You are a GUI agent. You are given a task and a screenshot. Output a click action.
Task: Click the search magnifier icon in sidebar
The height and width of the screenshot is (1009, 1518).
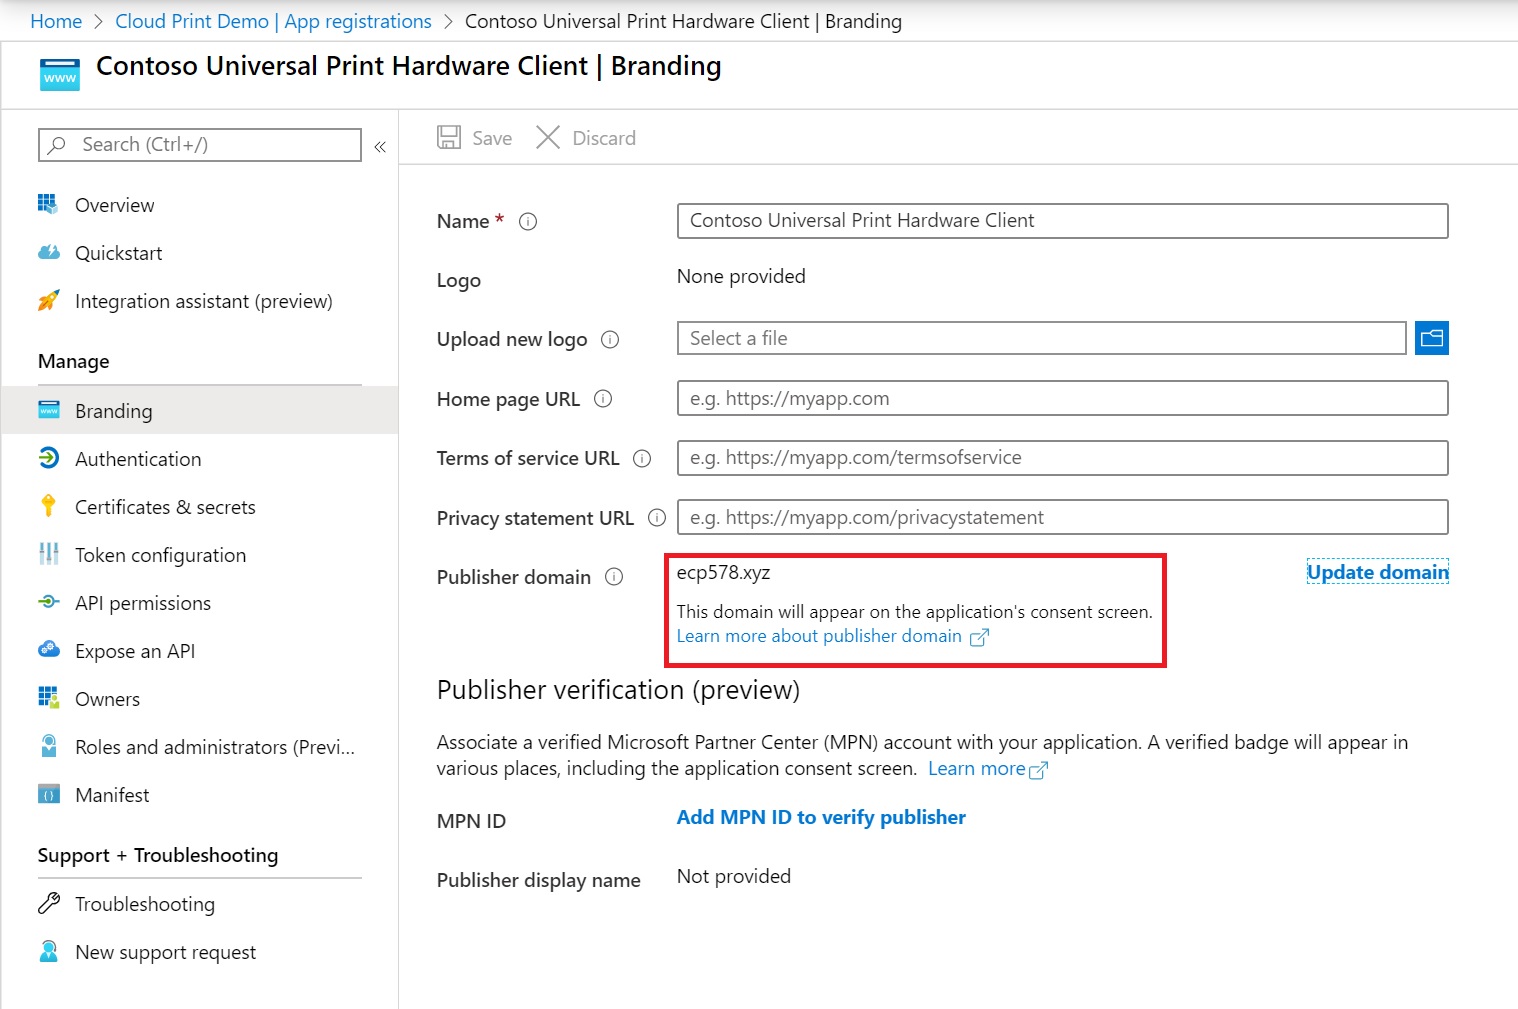pos(57,145)
